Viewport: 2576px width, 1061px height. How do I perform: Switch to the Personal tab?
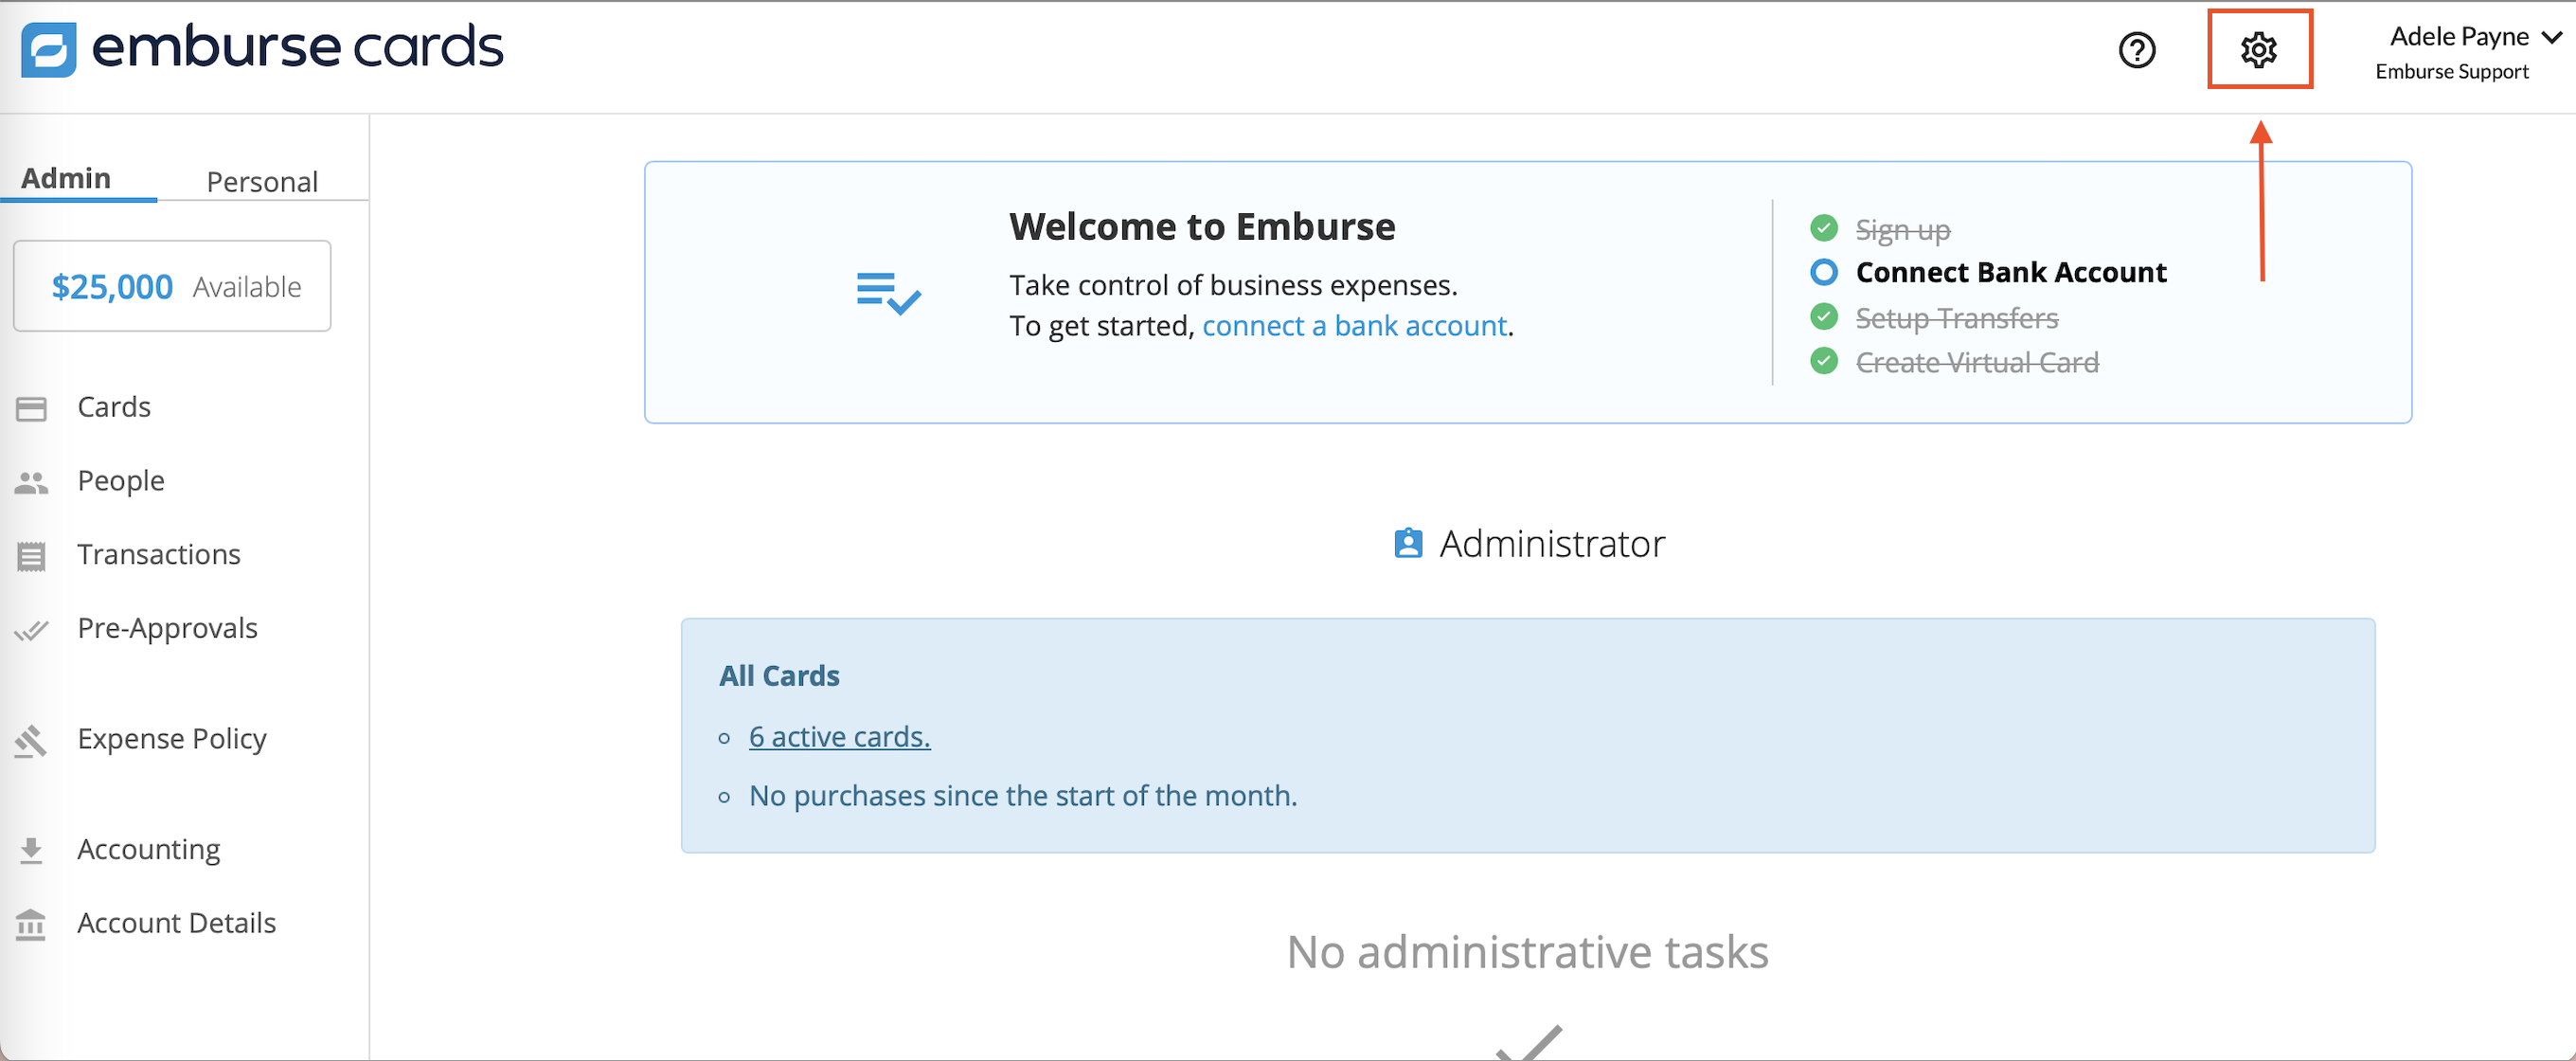(262, 181)
